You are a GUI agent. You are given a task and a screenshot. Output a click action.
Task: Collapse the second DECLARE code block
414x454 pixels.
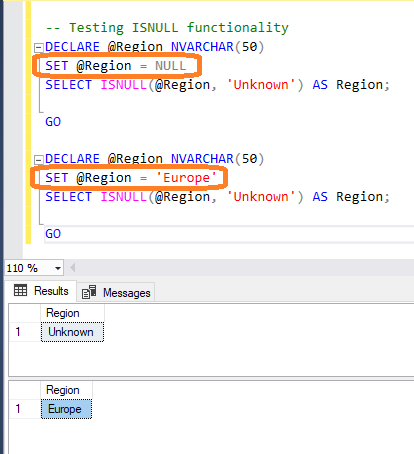[39, 160]
